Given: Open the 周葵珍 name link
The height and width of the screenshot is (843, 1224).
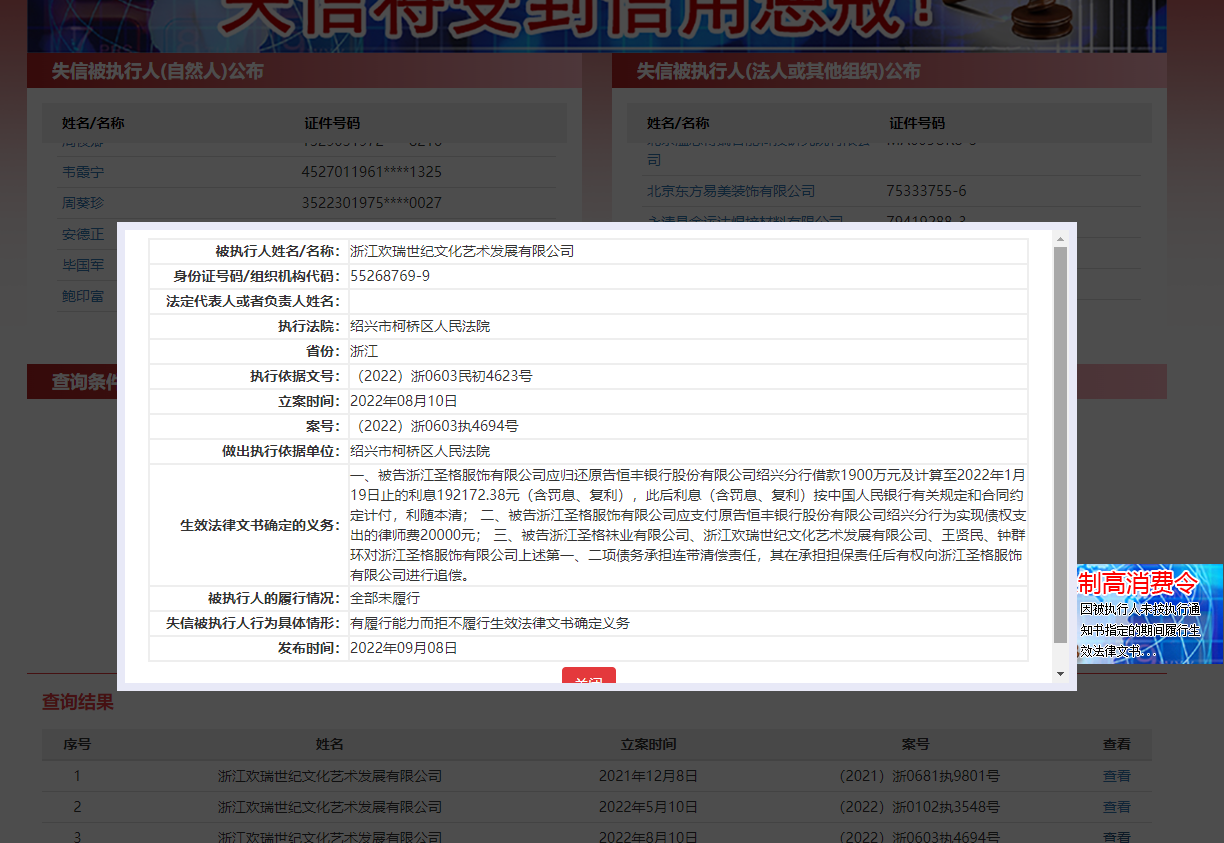Looking at the screenshot, I should tap(83, 203).
